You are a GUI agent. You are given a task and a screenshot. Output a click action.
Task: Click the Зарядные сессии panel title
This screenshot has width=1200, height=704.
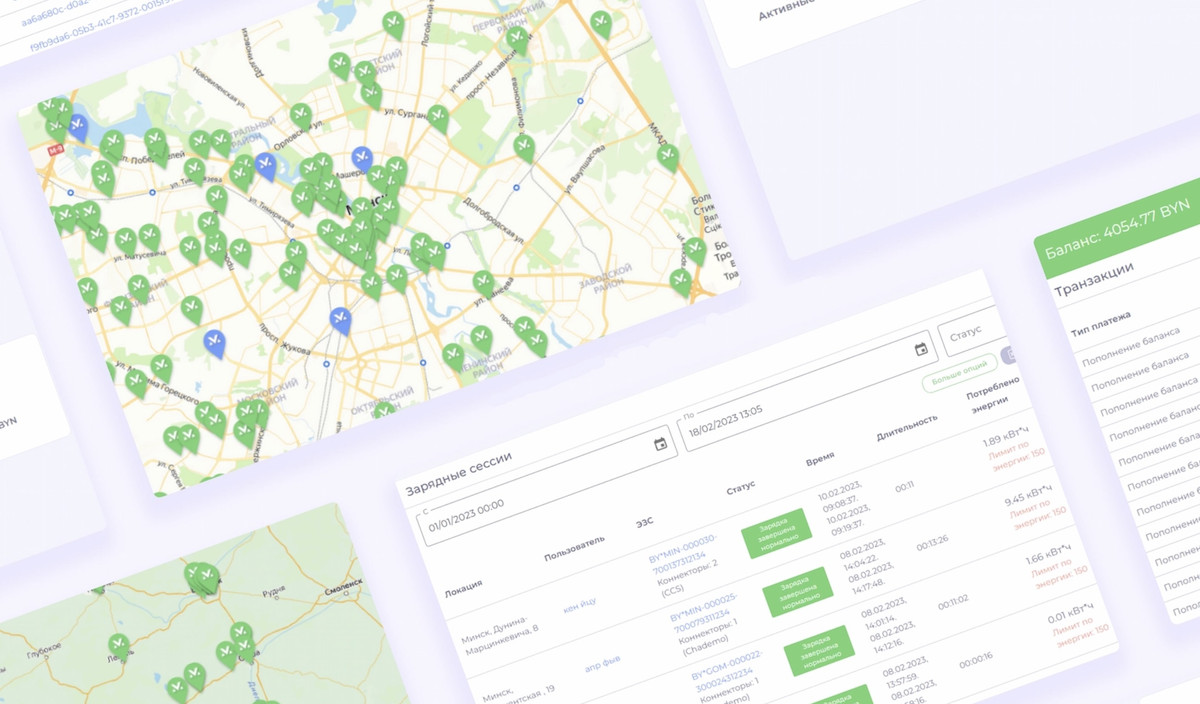458,474
